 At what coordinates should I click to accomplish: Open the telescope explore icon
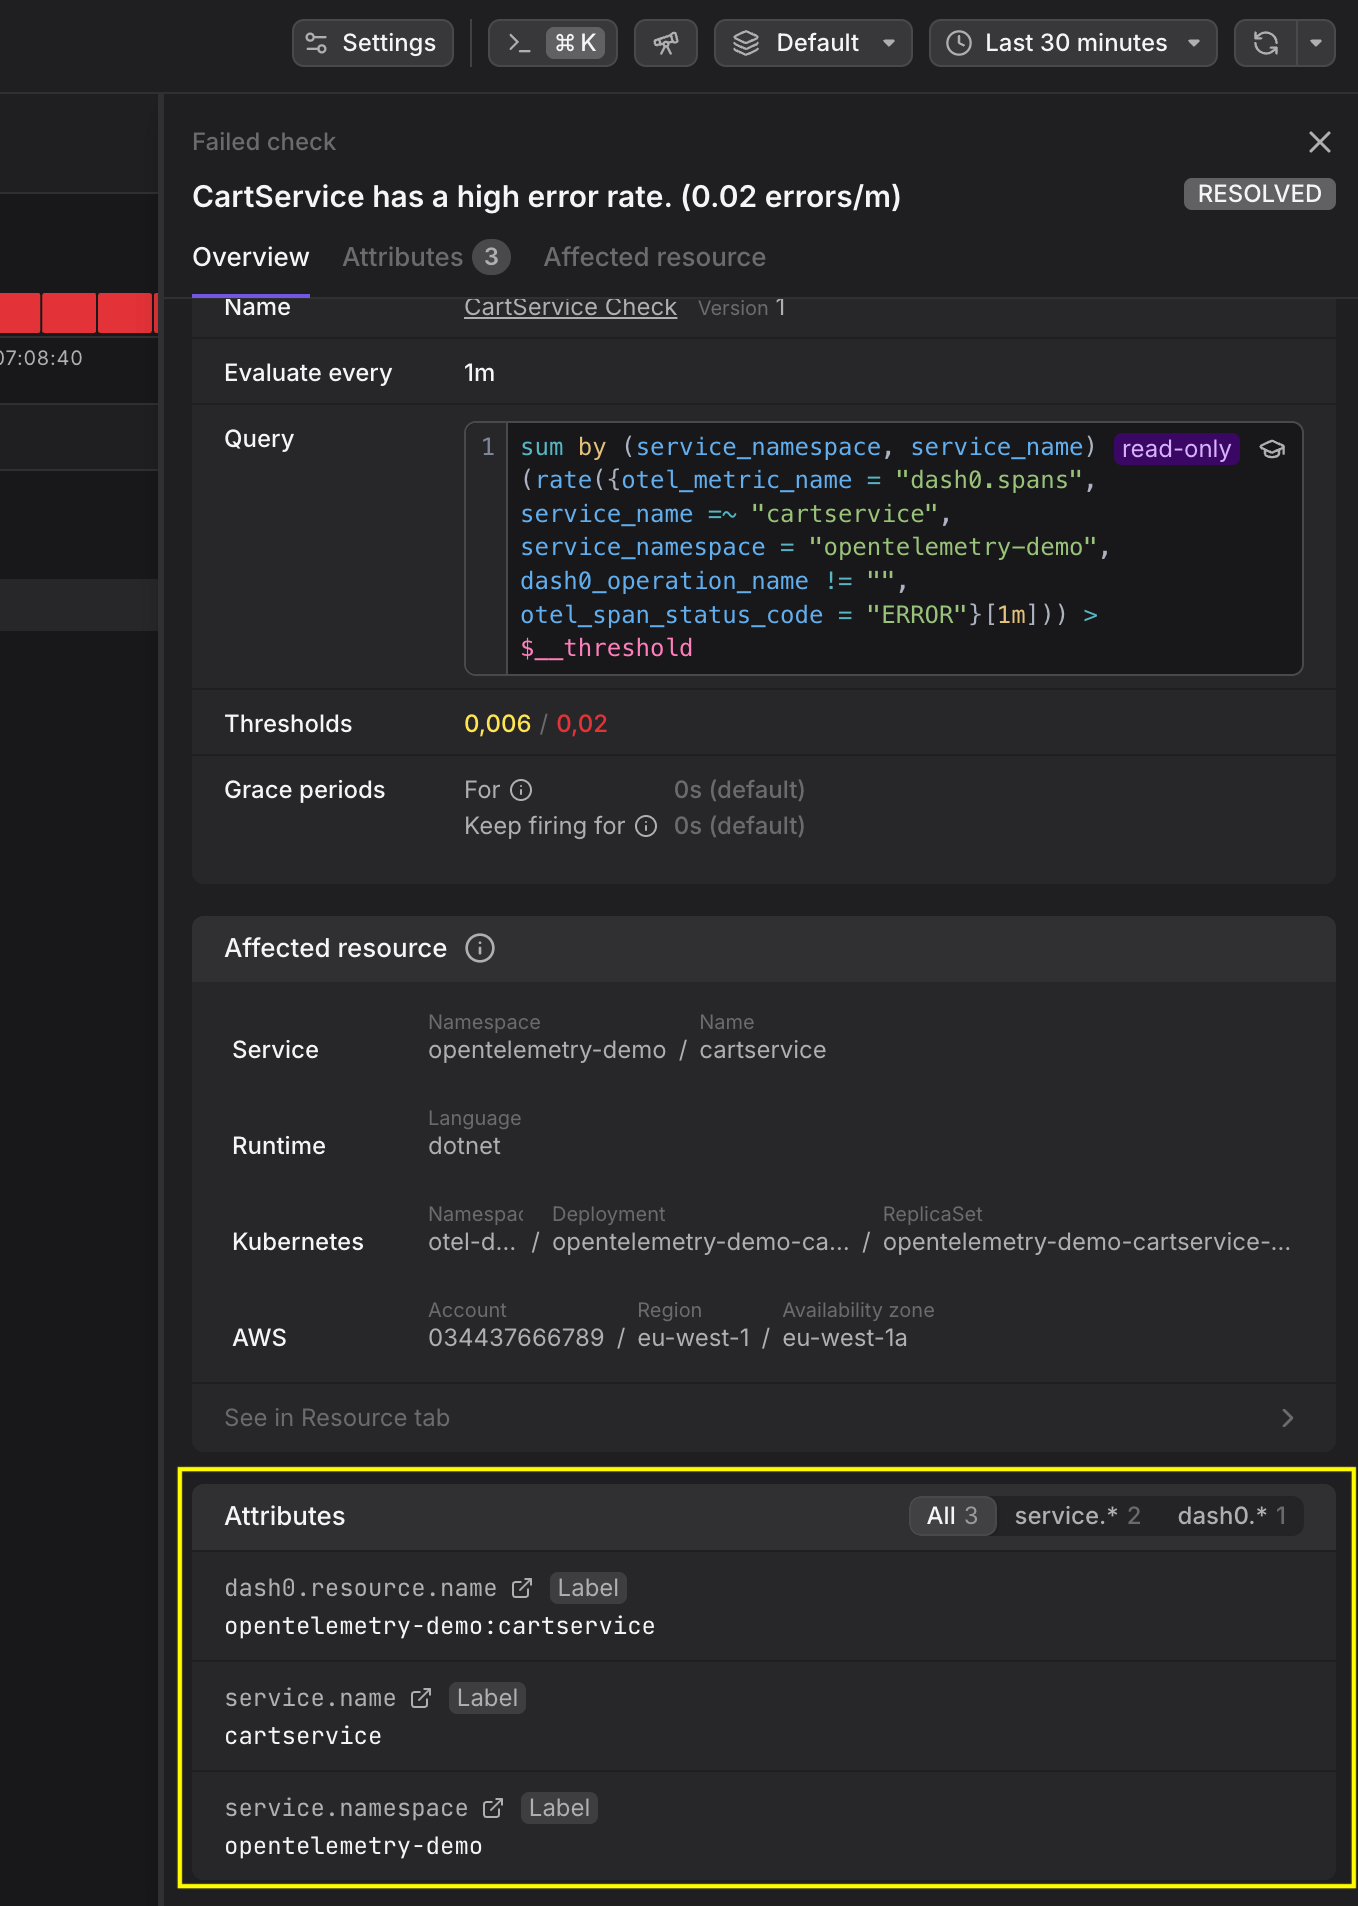[x=665, y=43]
